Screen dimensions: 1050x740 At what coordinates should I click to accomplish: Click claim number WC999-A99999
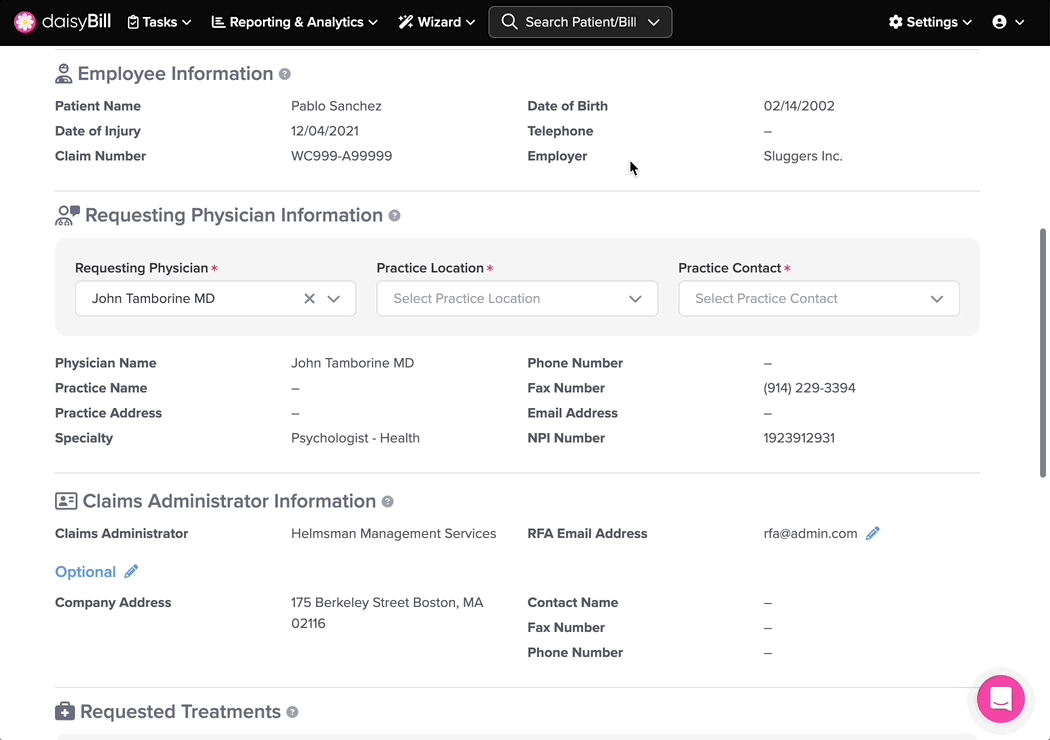342,156
